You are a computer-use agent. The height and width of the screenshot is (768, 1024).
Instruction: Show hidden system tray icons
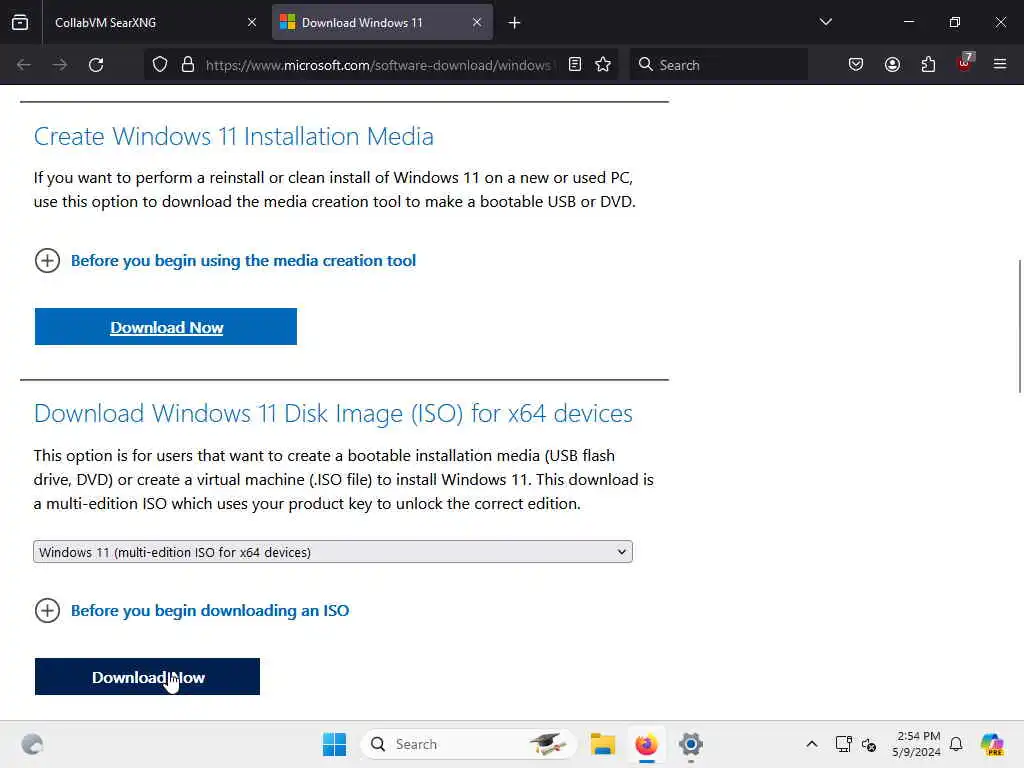click(x=812, y=744)
